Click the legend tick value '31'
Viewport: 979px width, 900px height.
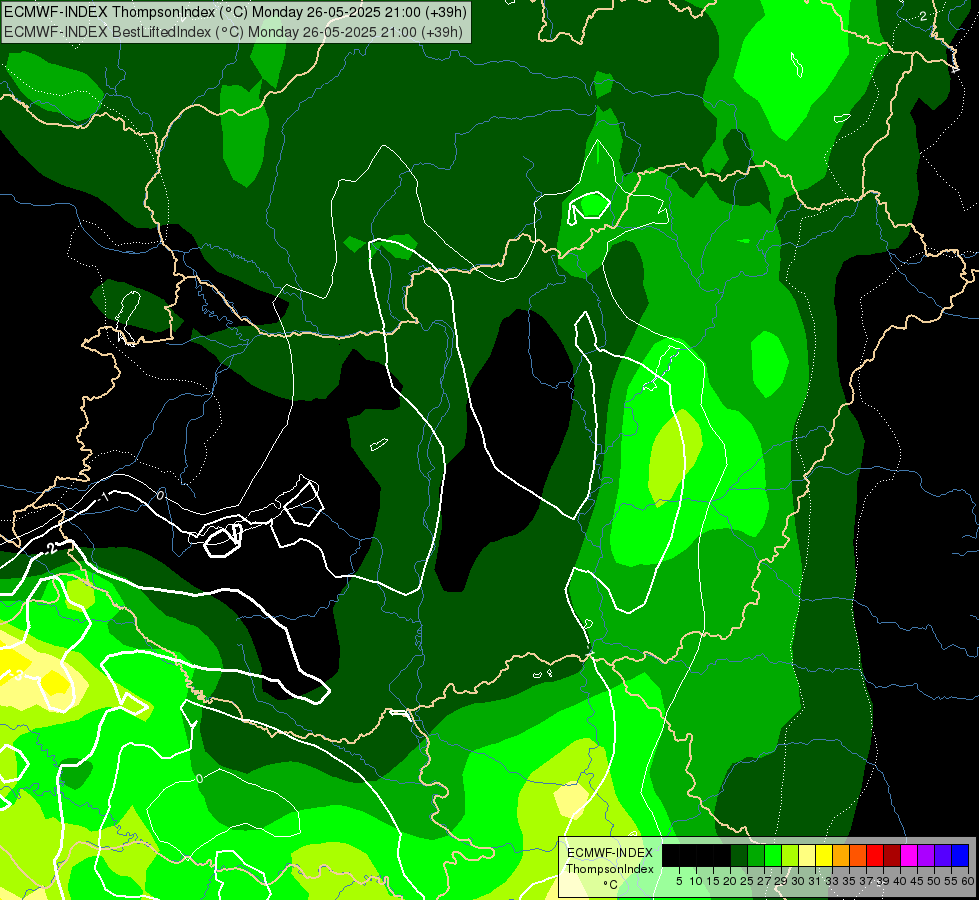pos(815,881)
